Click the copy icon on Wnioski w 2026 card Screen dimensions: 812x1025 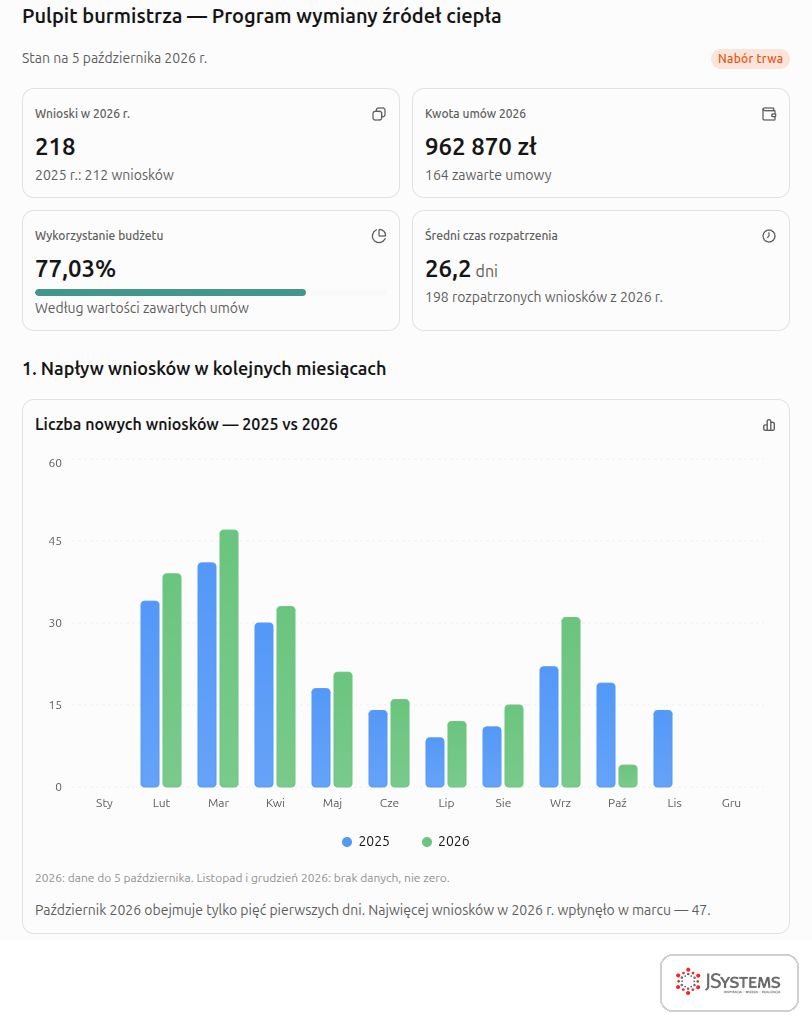point(379,114)
